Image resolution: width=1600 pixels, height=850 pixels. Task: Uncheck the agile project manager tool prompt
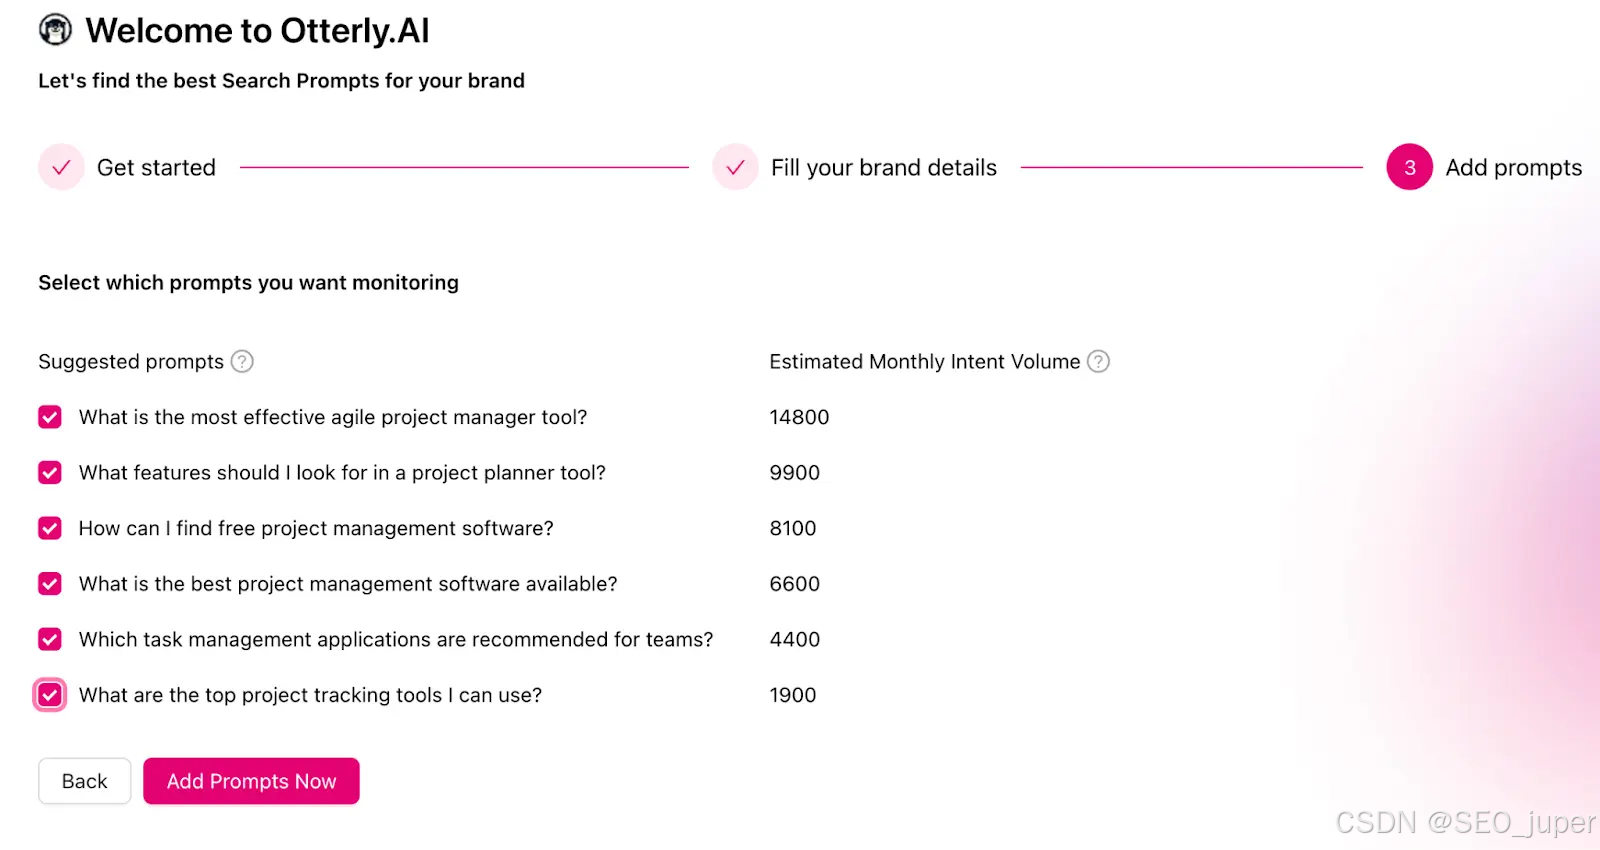tap(50, 417)
